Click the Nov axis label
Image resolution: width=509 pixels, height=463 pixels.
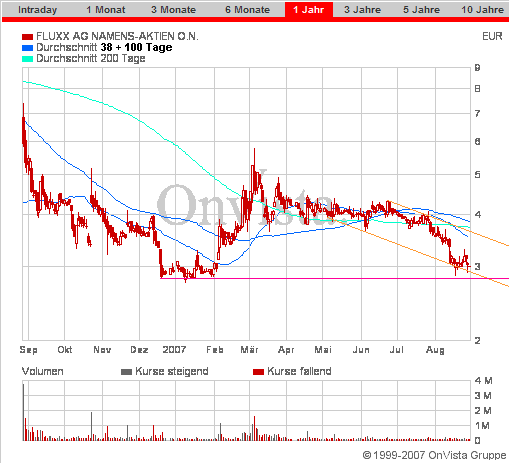(102, 349)
